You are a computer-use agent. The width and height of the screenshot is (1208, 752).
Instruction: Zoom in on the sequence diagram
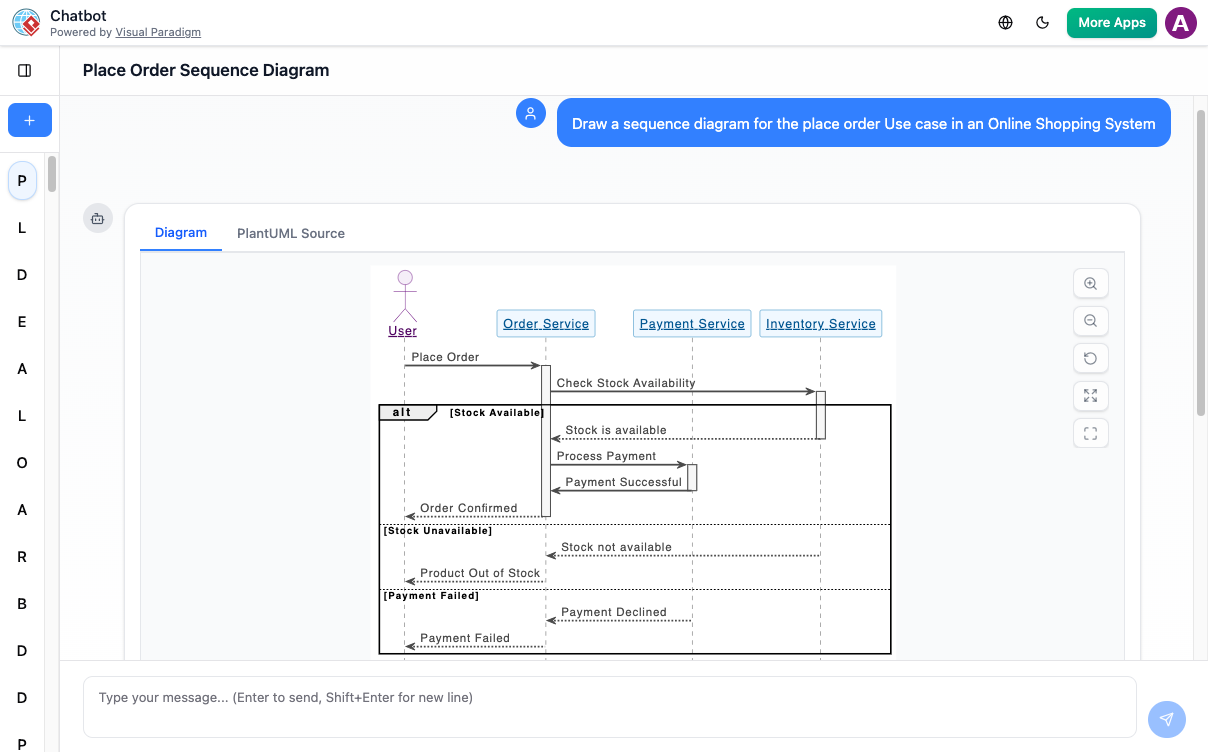[1090, 283]
